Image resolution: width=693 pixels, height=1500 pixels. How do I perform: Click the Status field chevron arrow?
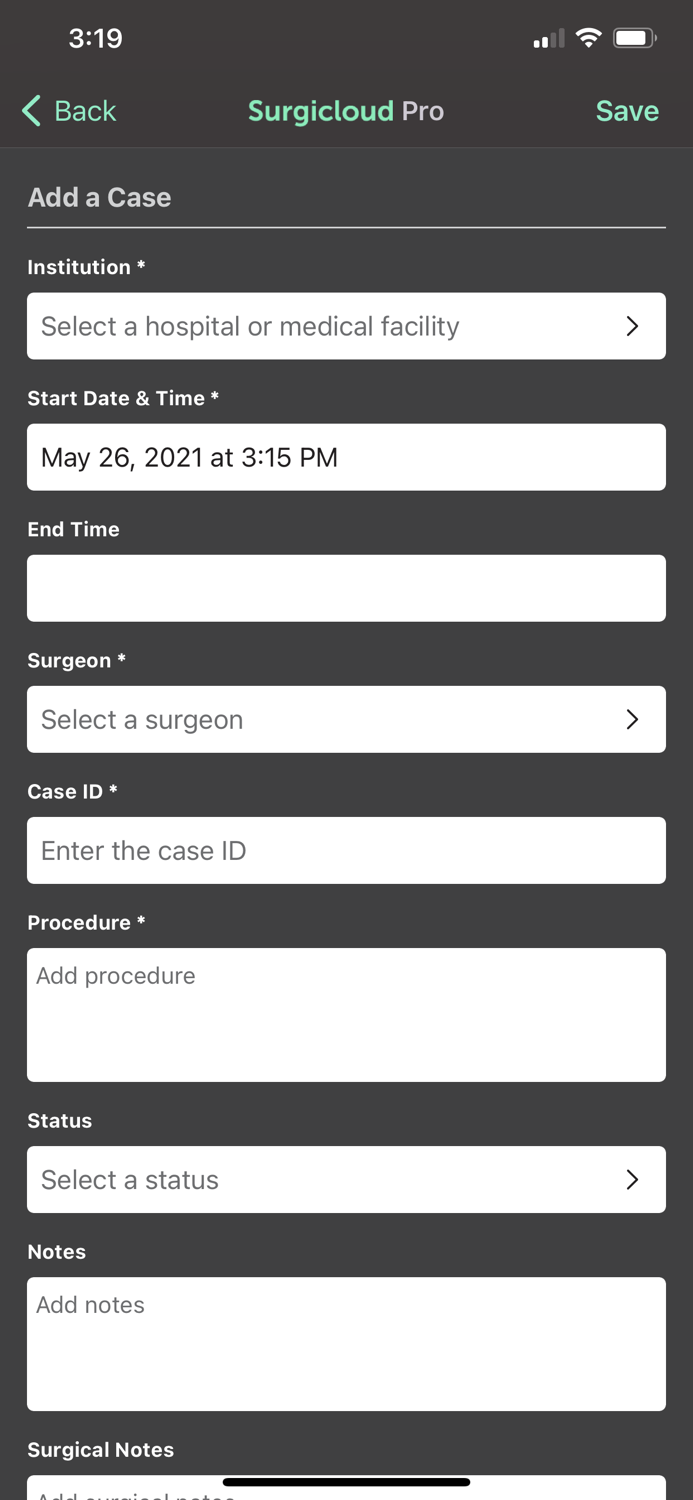tap(632, 1179)
